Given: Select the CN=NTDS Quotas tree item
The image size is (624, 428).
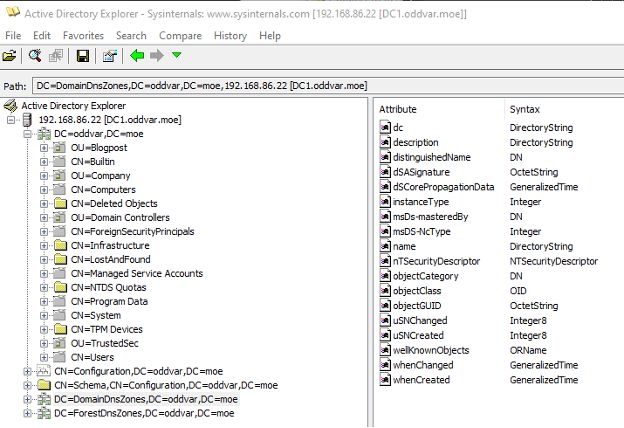Looking at the screenshot, I should pyautogui.click(x=108, y=287).
